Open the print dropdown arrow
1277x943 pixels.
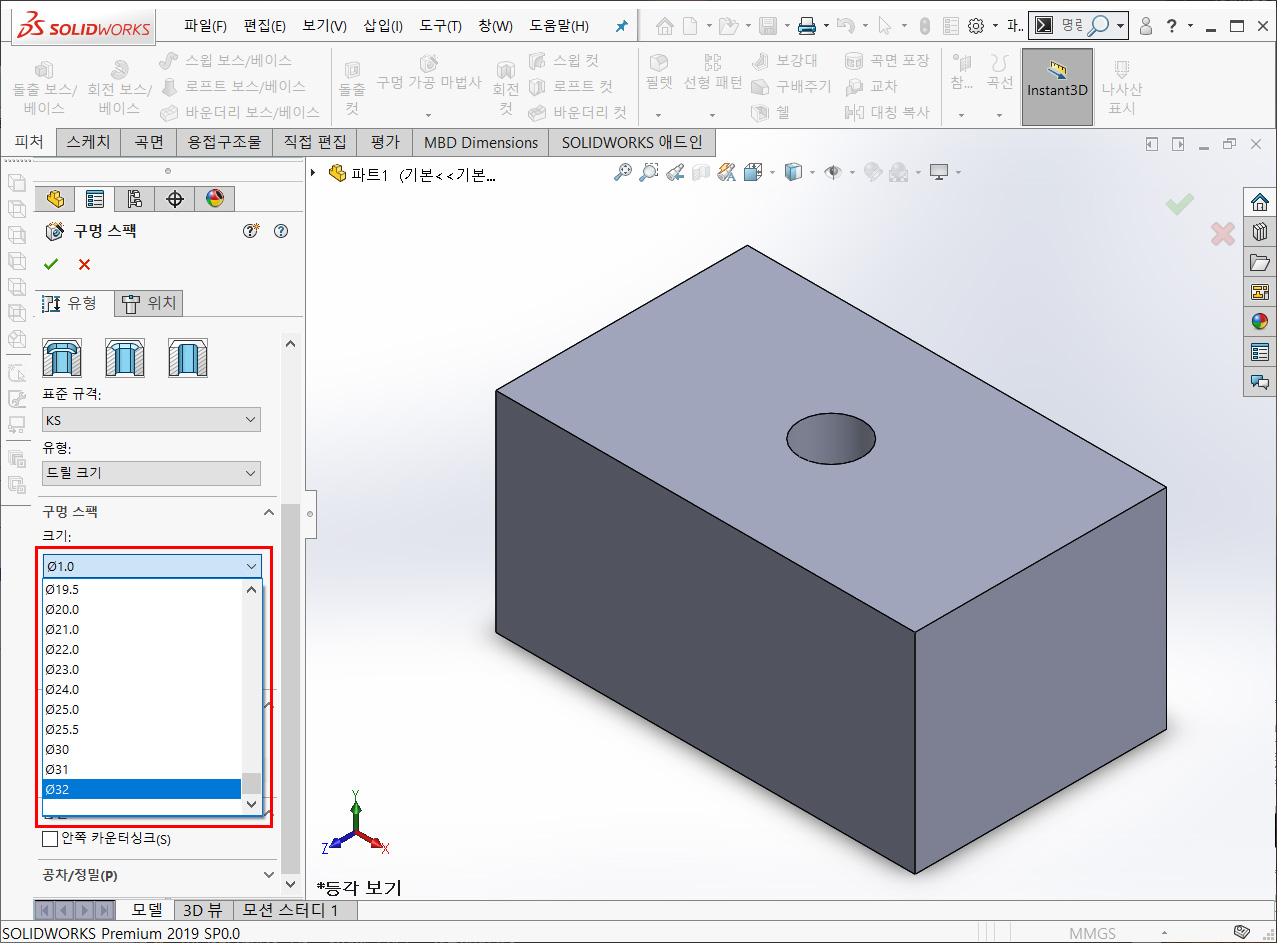tap(824, 26)
